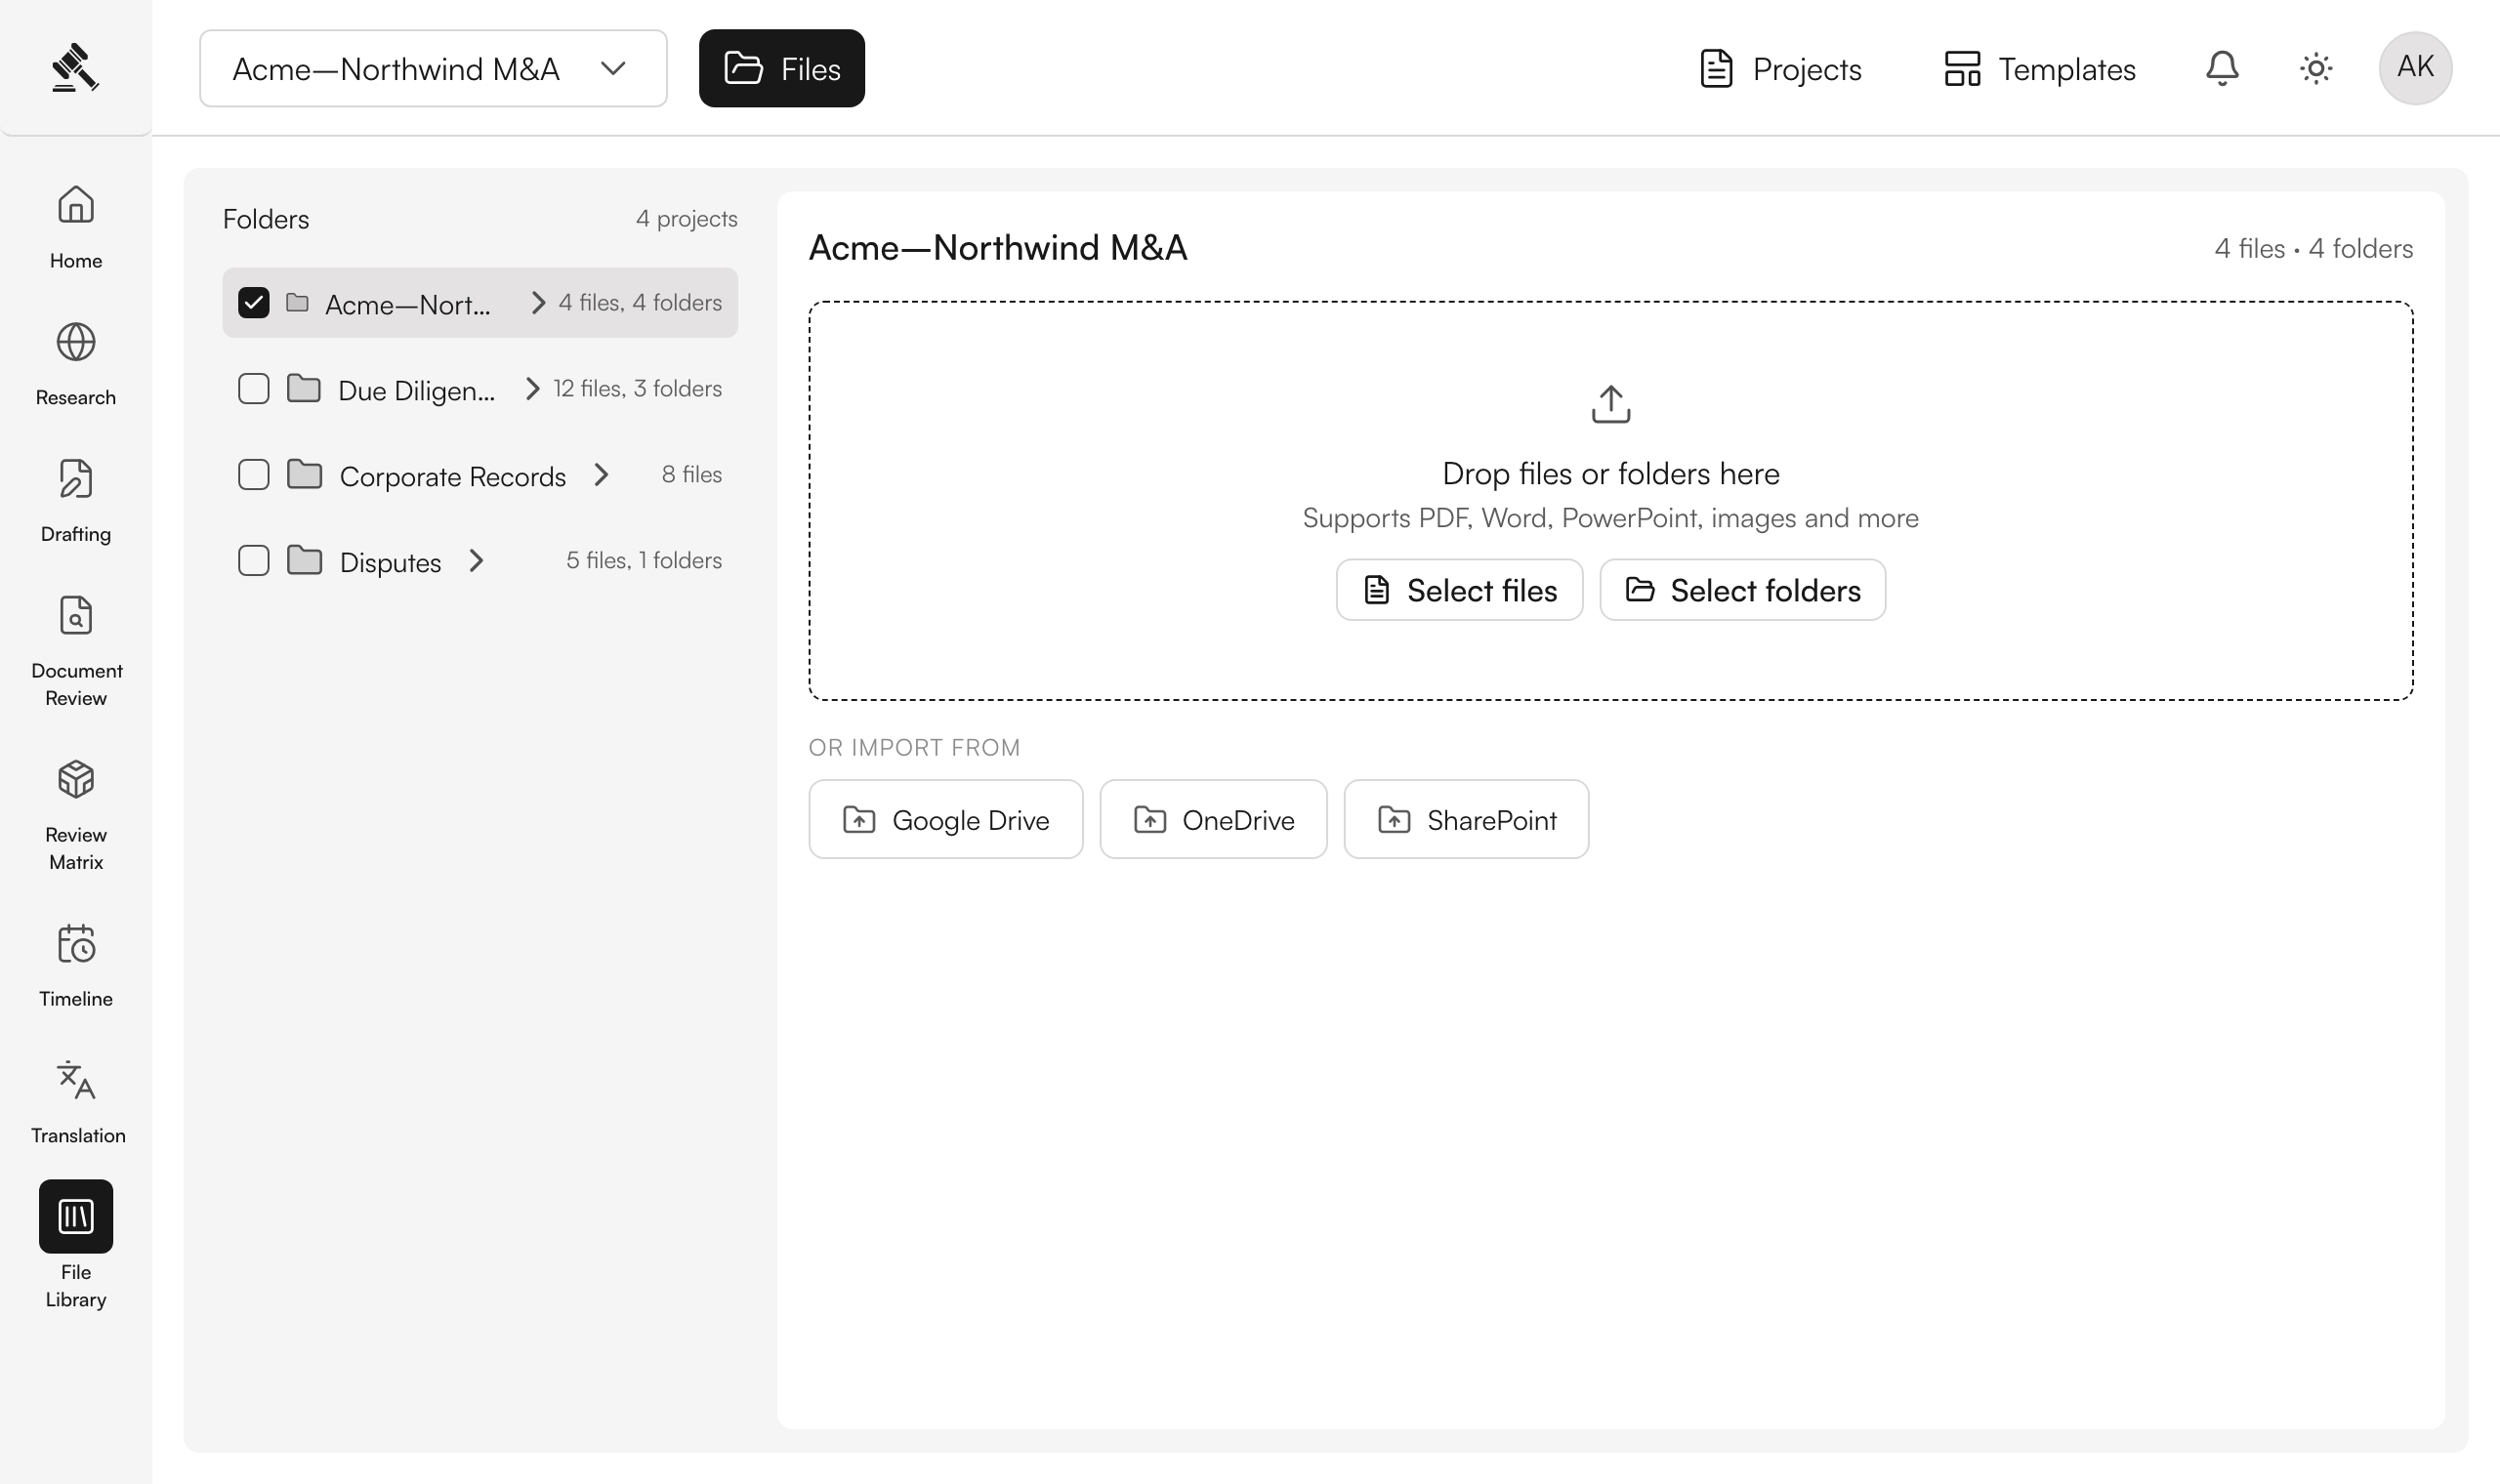Open the Files tab button
The height and width of the screenshot is (1484, 2500).
coord(782,68)
